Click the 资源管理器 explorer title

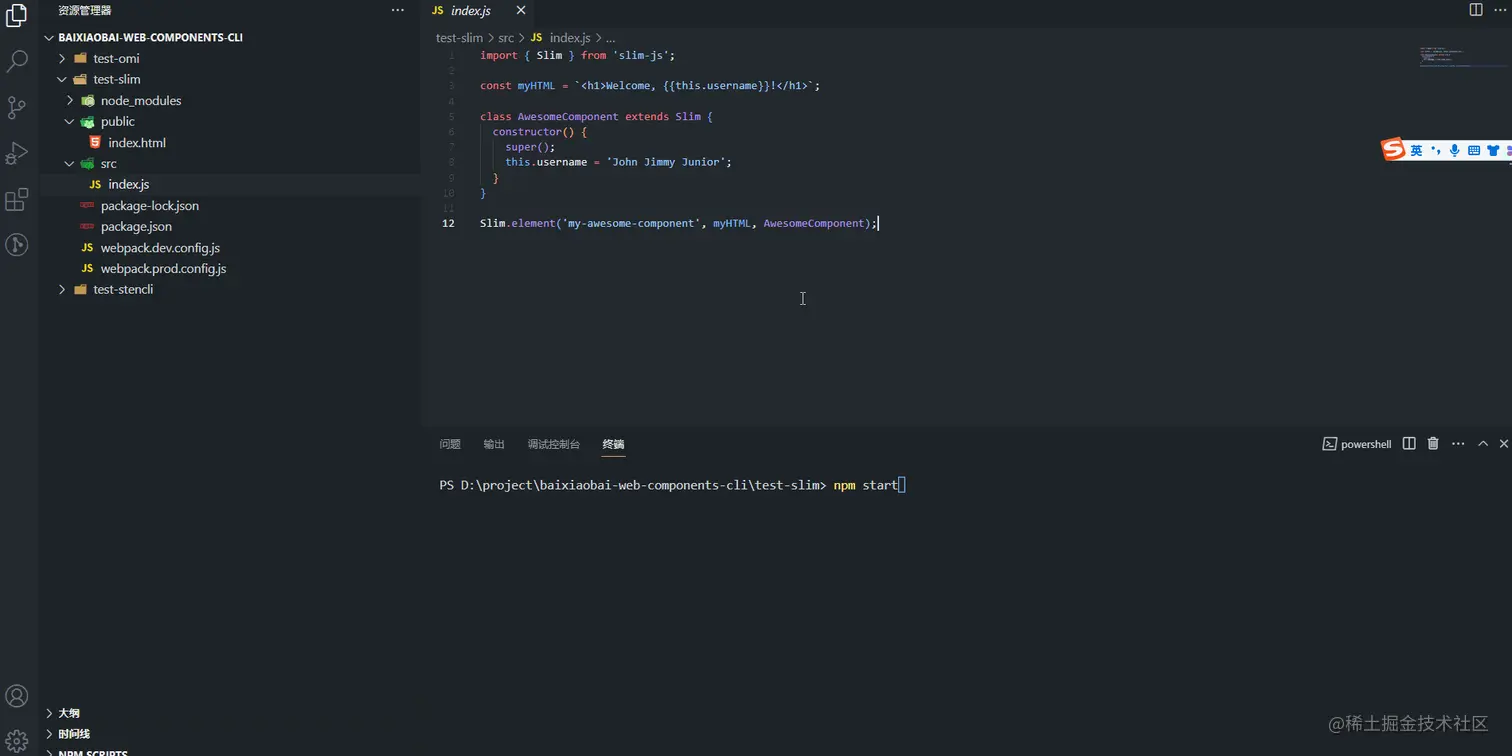(85, 10)
